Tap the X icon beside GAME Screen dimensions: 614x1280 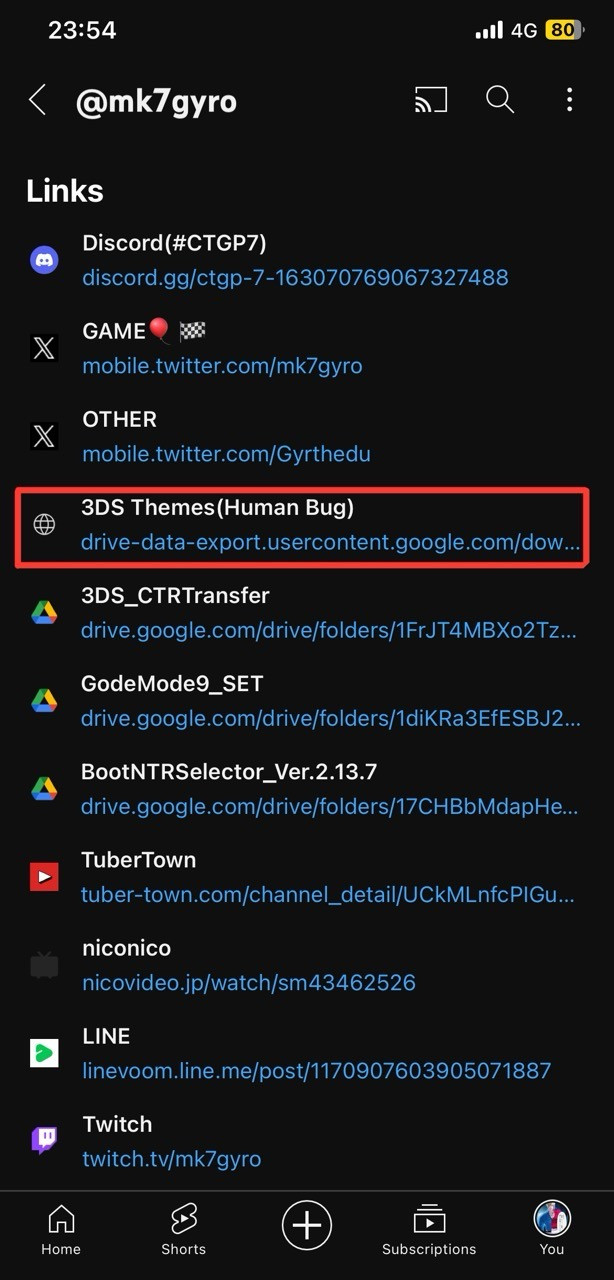pyautogui.click(x=44, y=348)
